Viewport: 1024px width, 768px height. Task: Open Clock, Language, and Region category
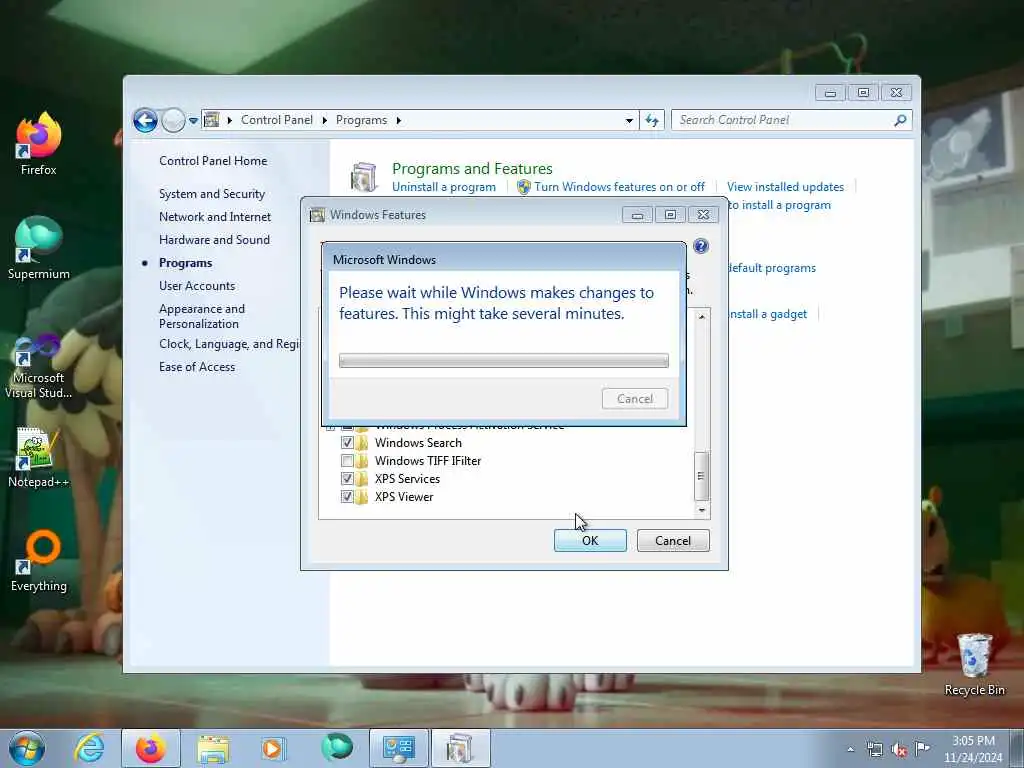click(229, 344)
